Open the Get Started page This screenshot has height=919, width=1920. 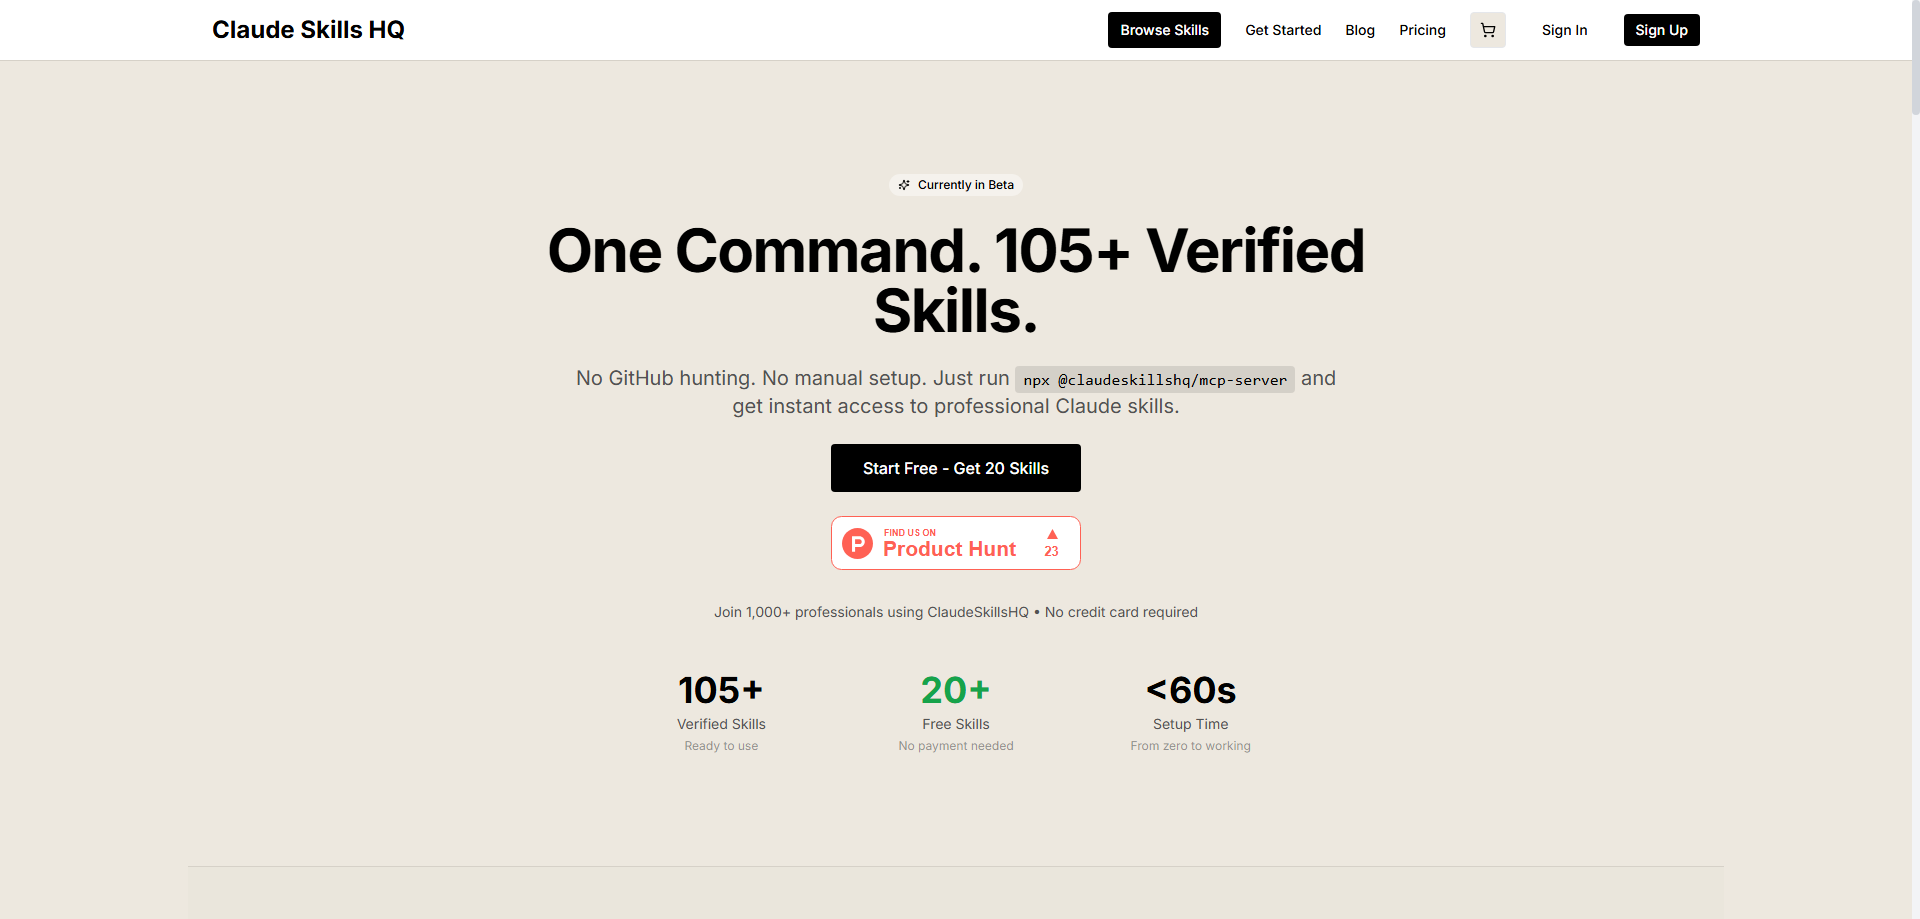pyautogui.click(x=1283, y=30)
